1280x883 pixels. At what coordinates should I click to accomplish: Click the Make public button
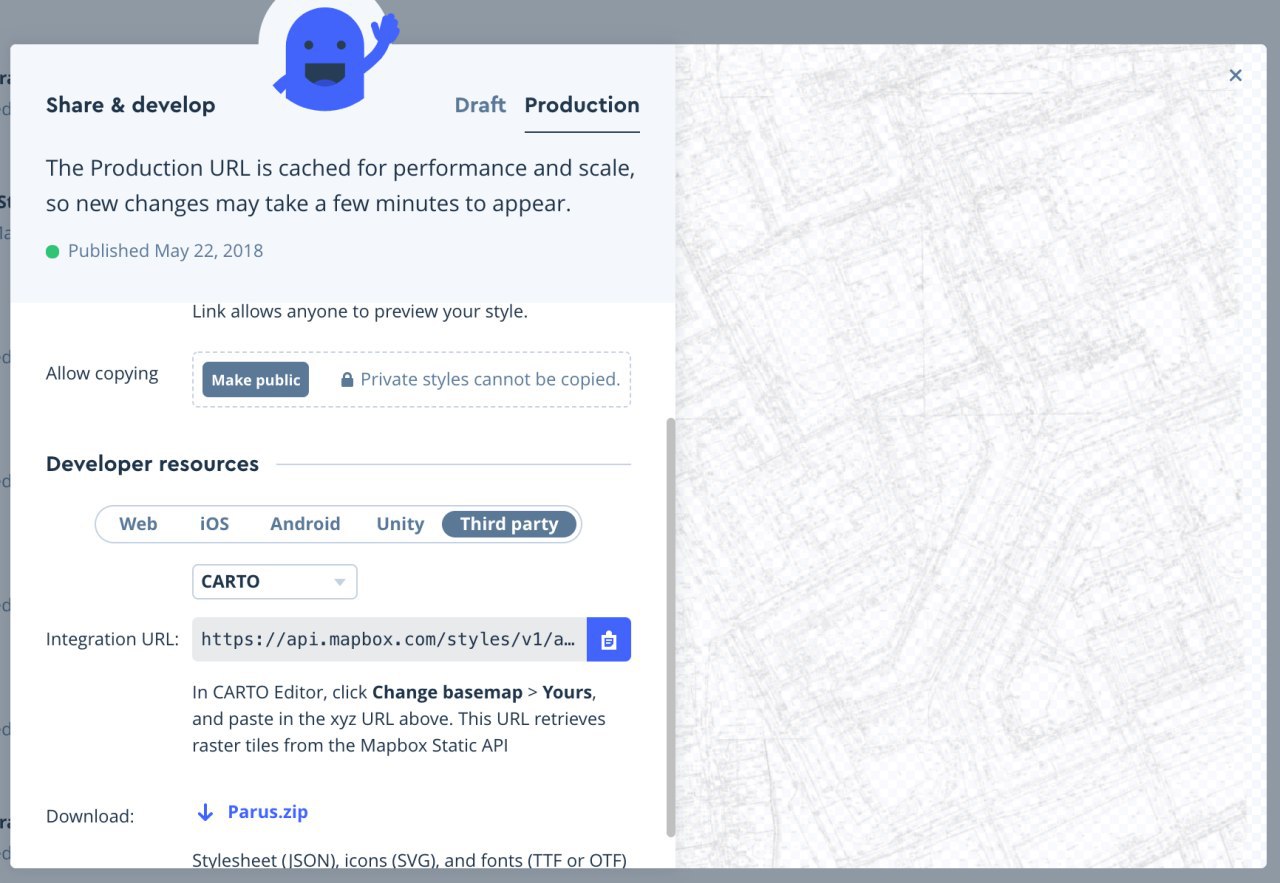[x=256, y=380]
